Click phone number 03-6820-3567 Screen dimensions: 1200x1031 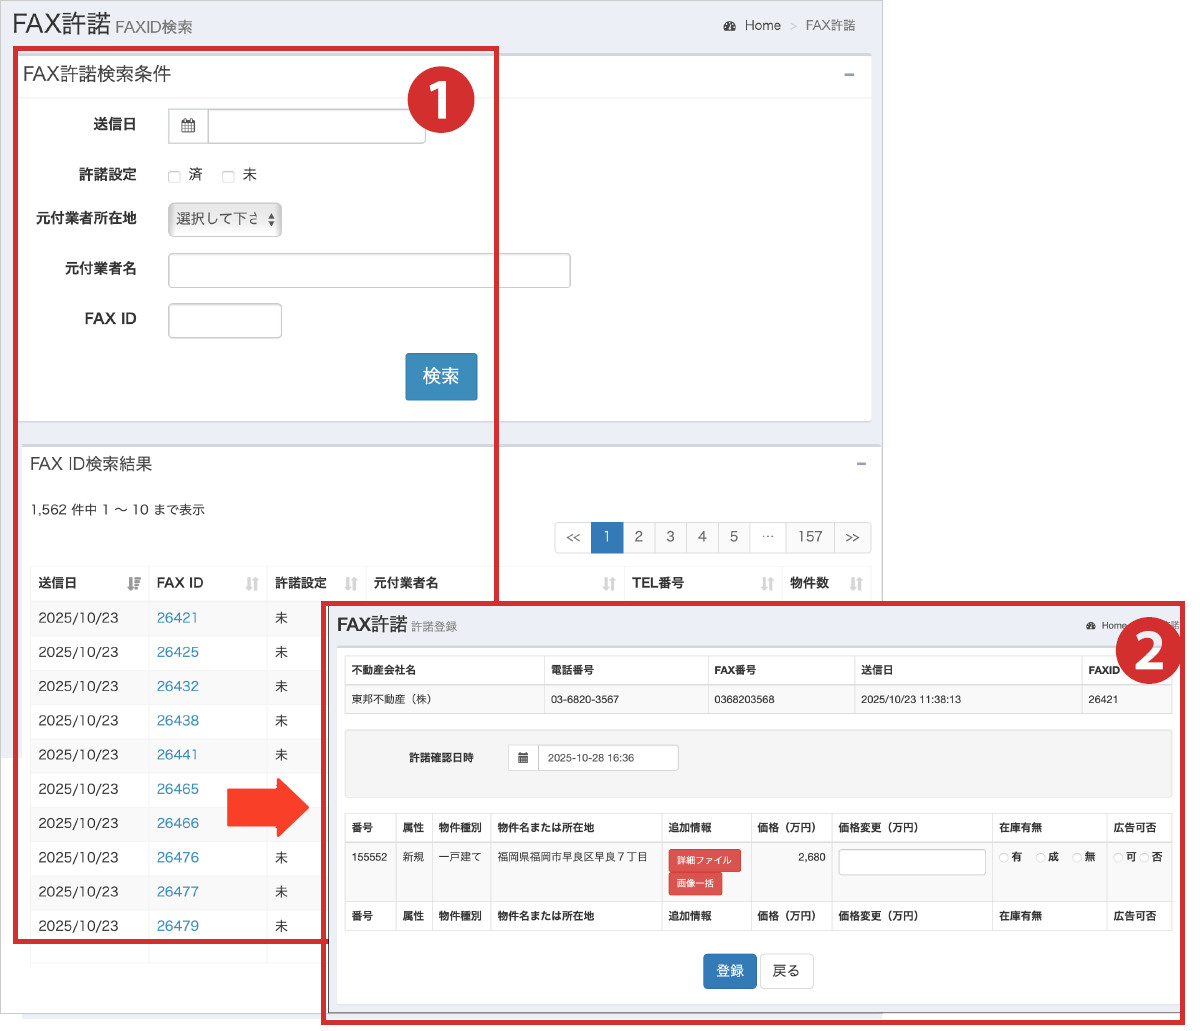coord(584,700)
